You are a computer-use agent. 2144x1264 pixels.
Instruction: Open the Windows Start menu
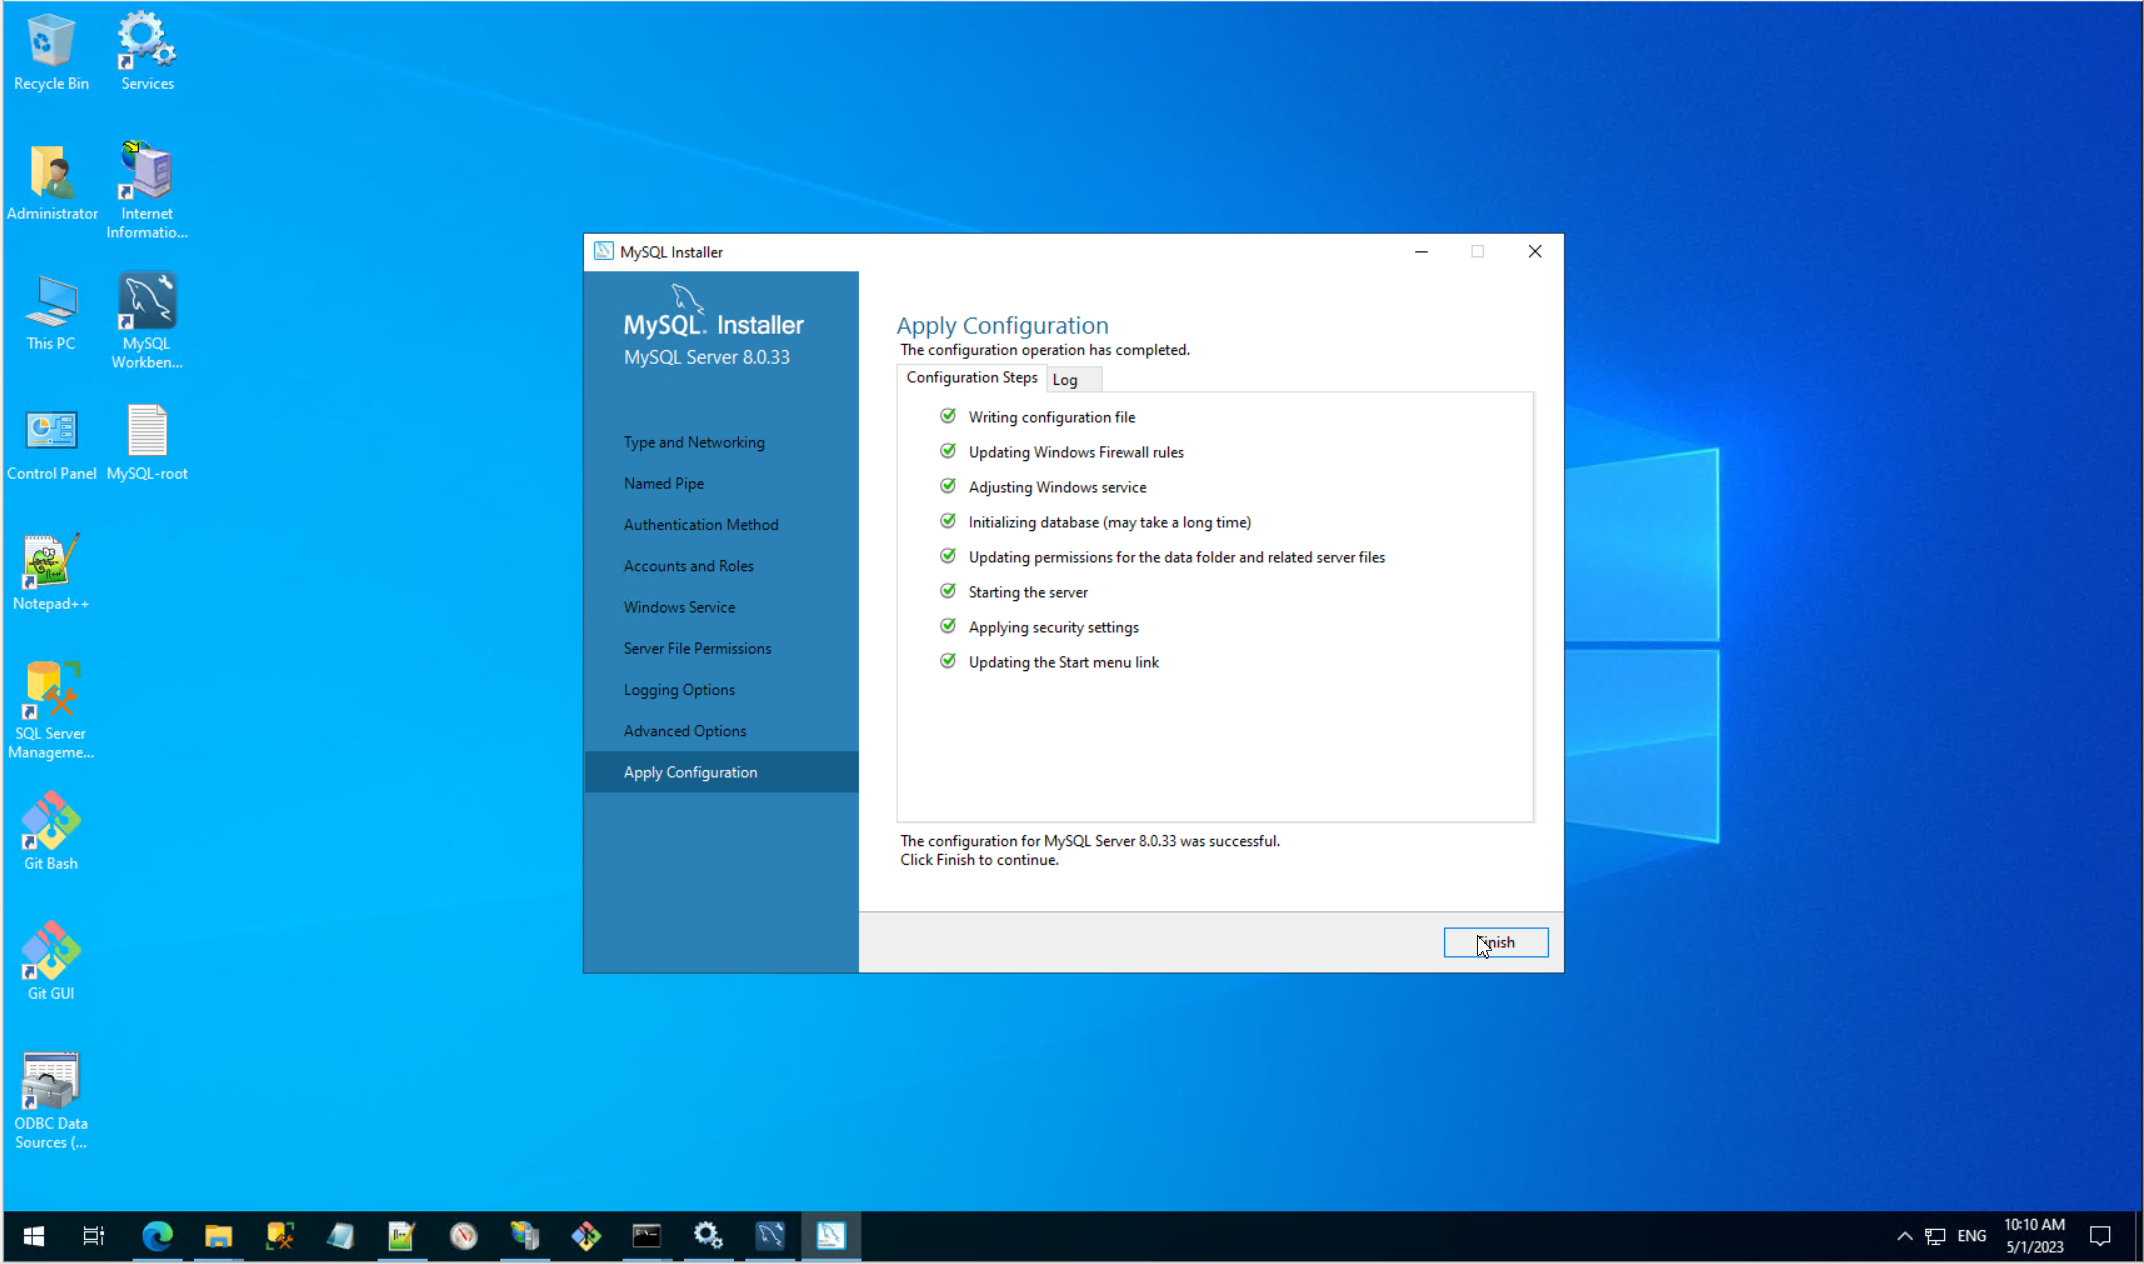(33, 1236)
